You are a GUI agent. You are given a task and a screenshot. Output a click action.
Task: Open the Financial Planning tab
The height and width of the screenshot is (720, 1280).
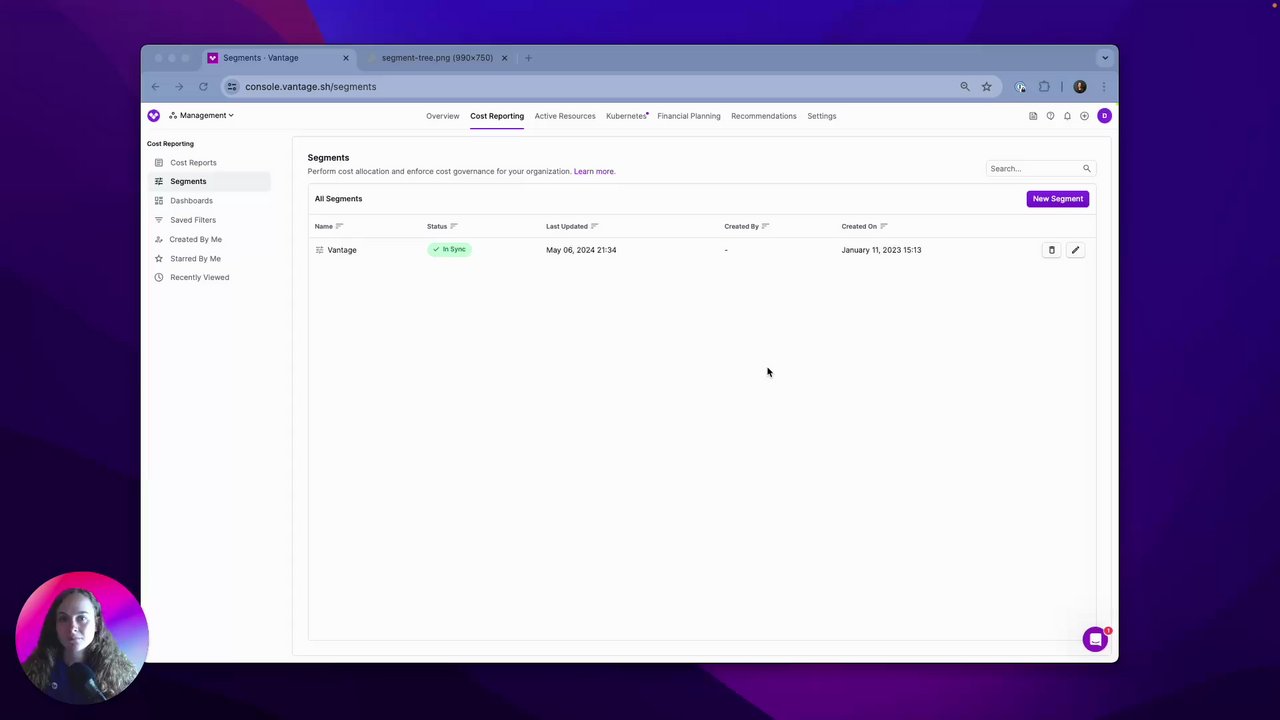point(689,116)
